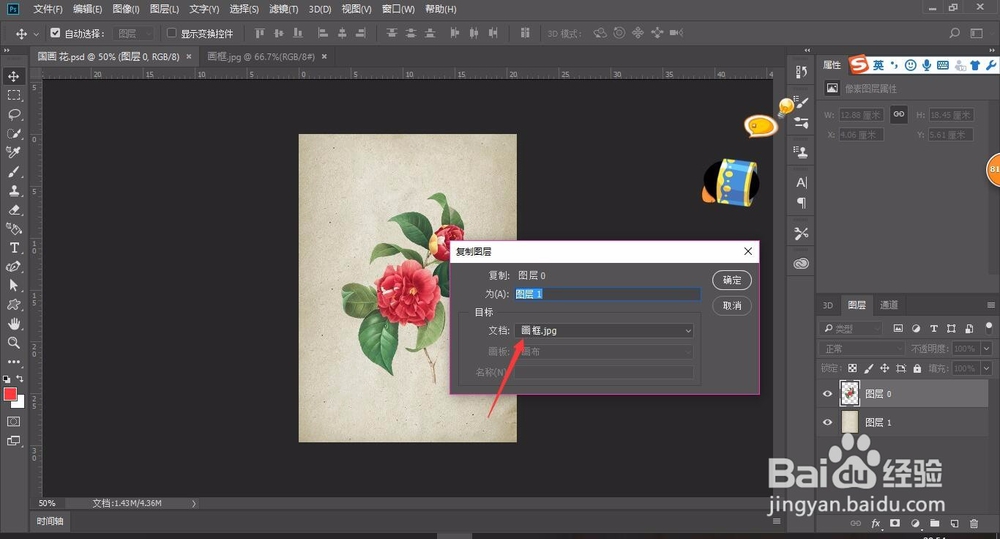The width and height of the screenshot is (1000, 539).
Task: Expand the collapsed tools panel chevrons
Action: (6, 50)
